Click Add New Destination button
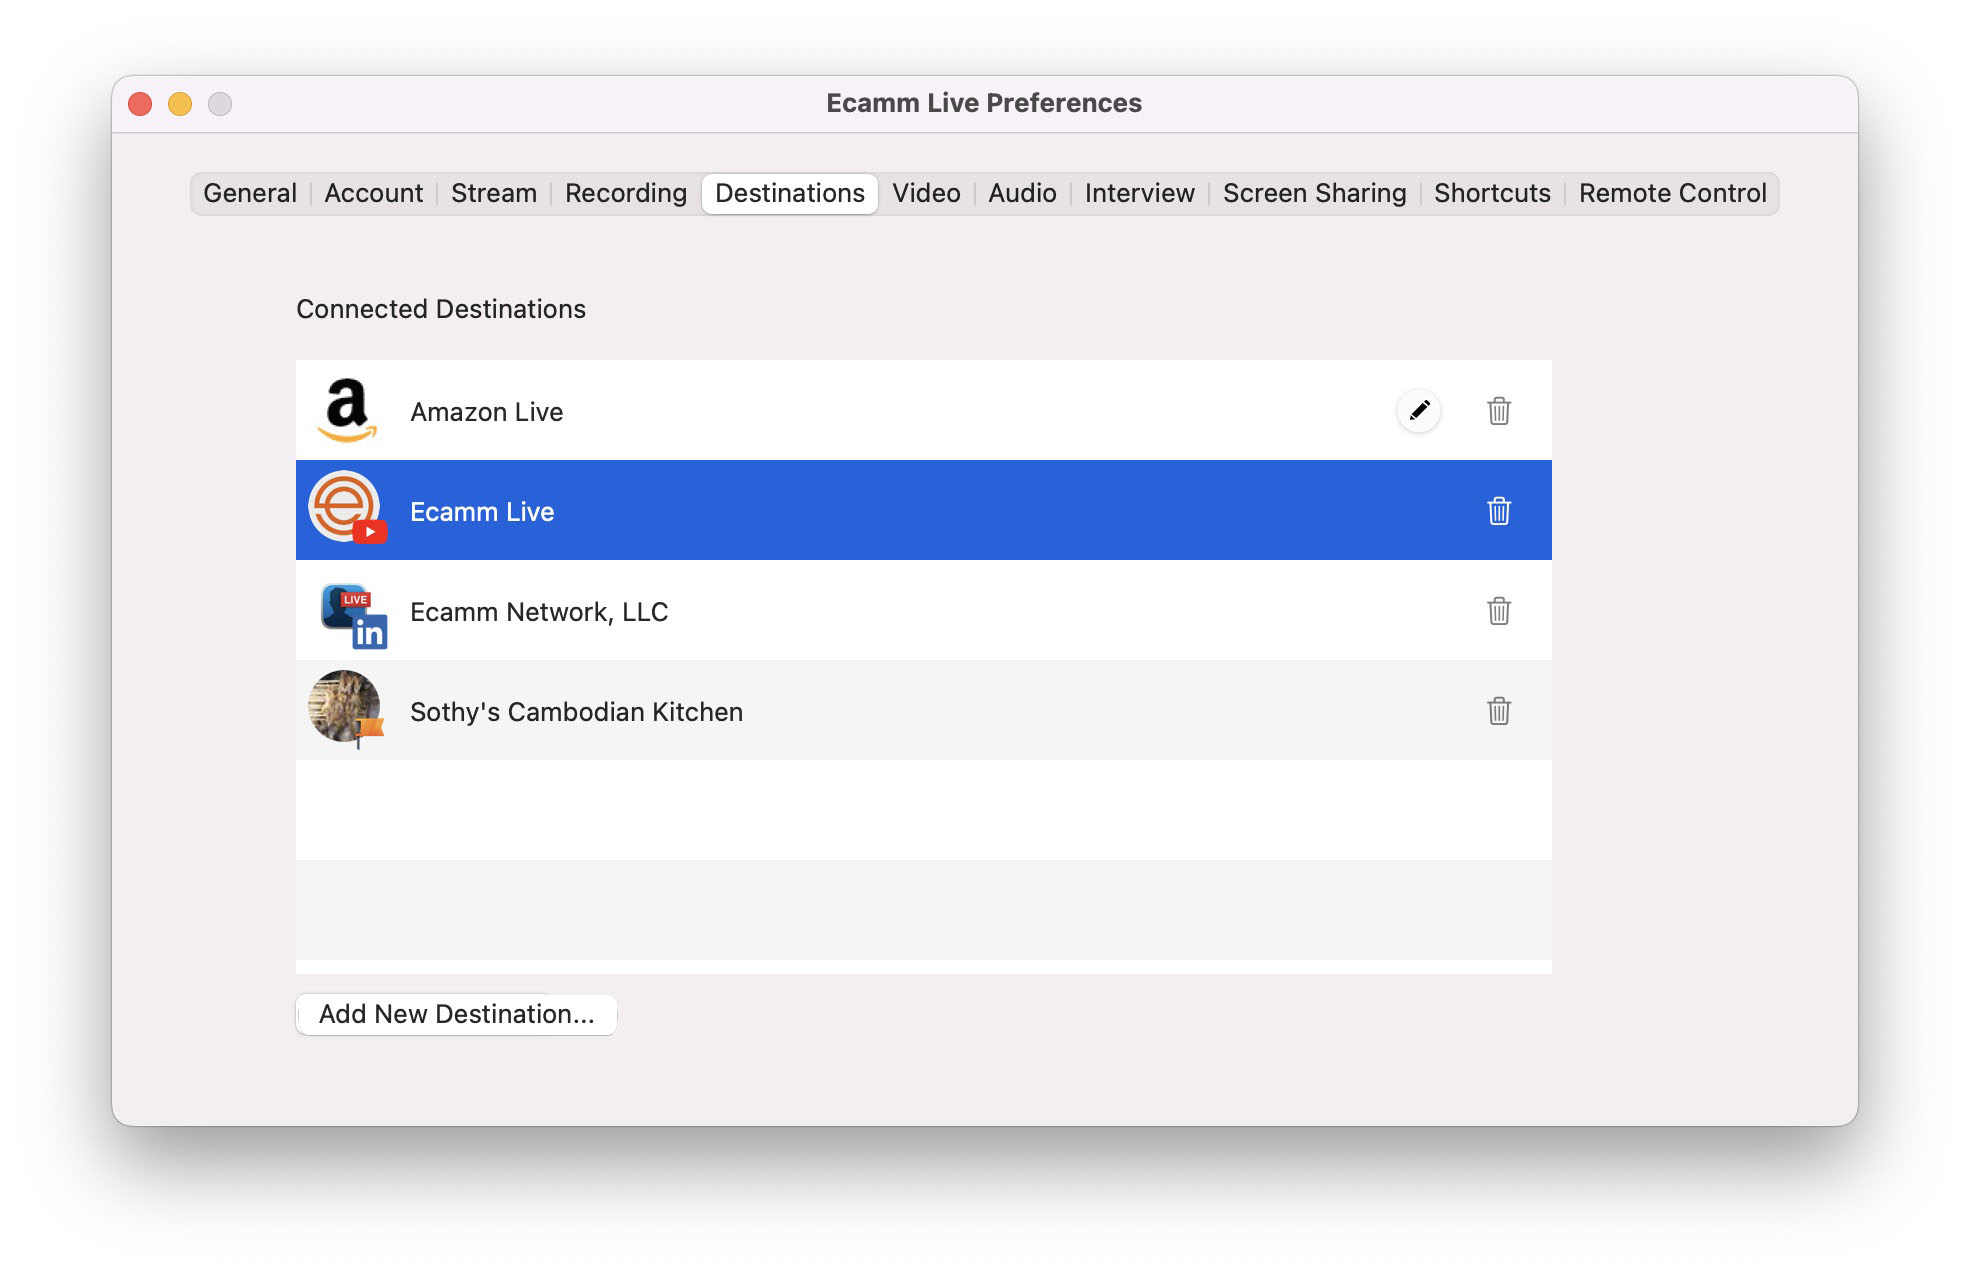 (456, 1014)
